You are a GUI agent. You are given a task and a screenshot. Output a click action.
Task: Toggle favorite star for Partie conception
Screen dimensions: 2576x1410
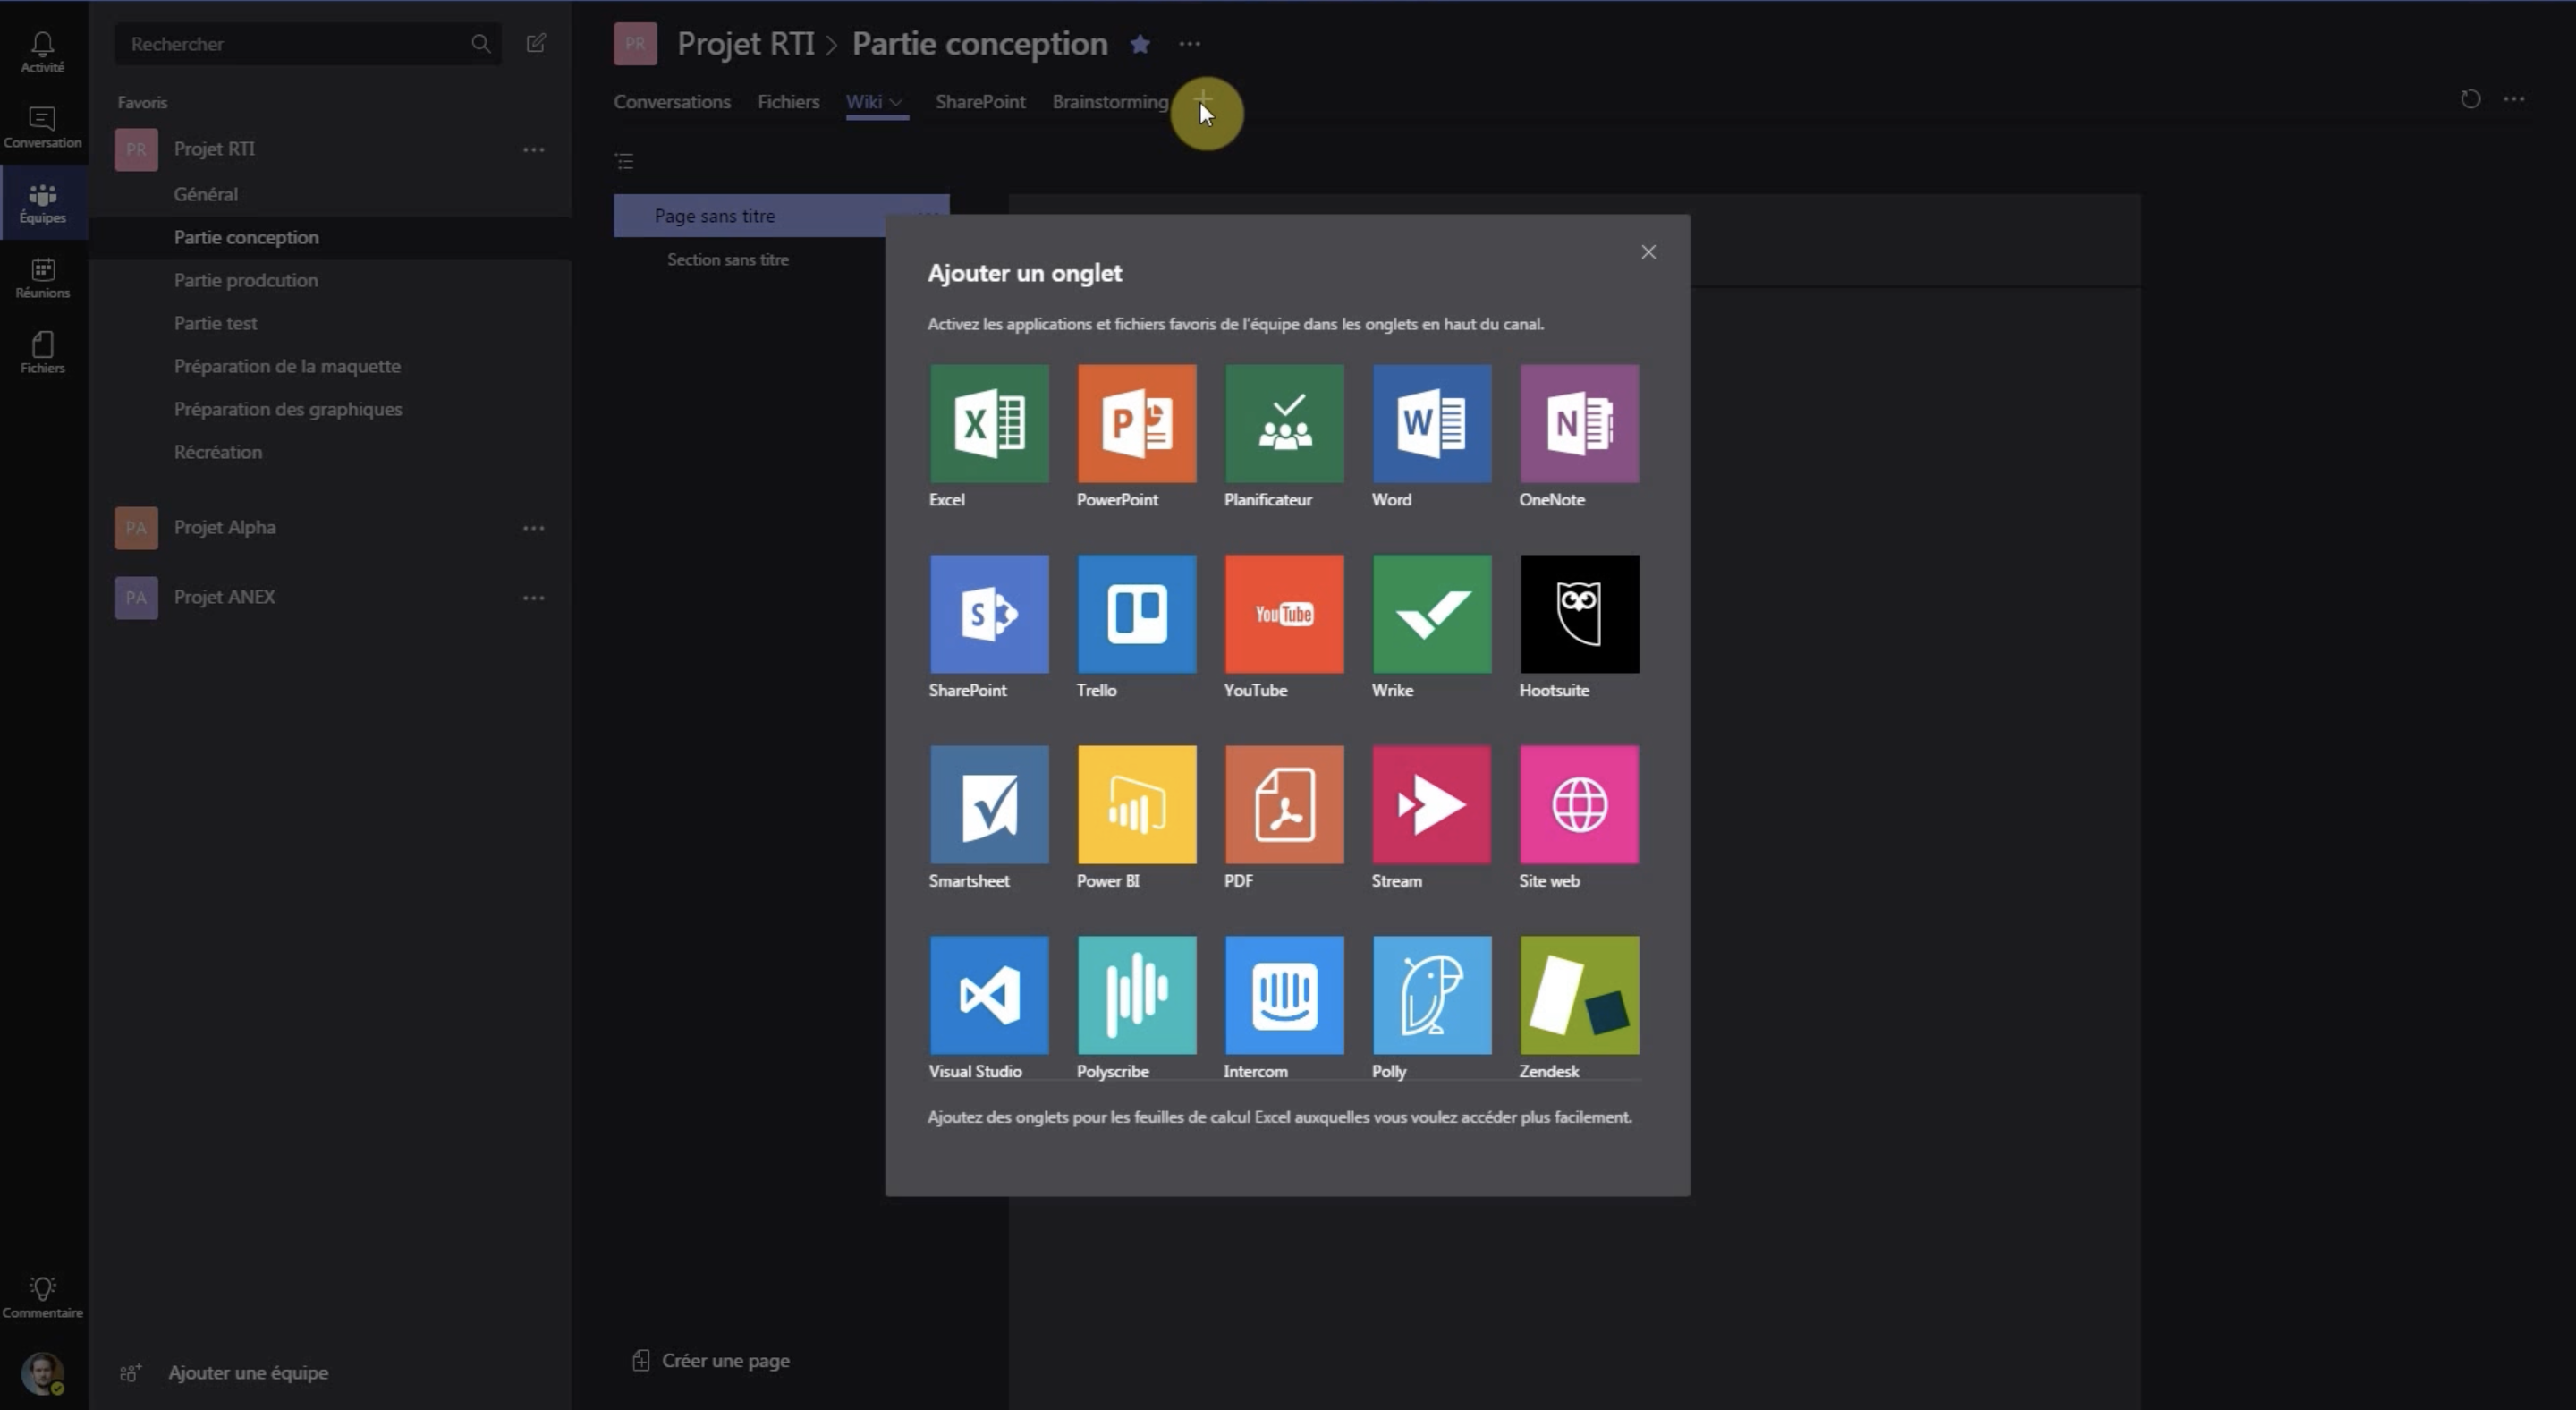tap(1140, 44)
